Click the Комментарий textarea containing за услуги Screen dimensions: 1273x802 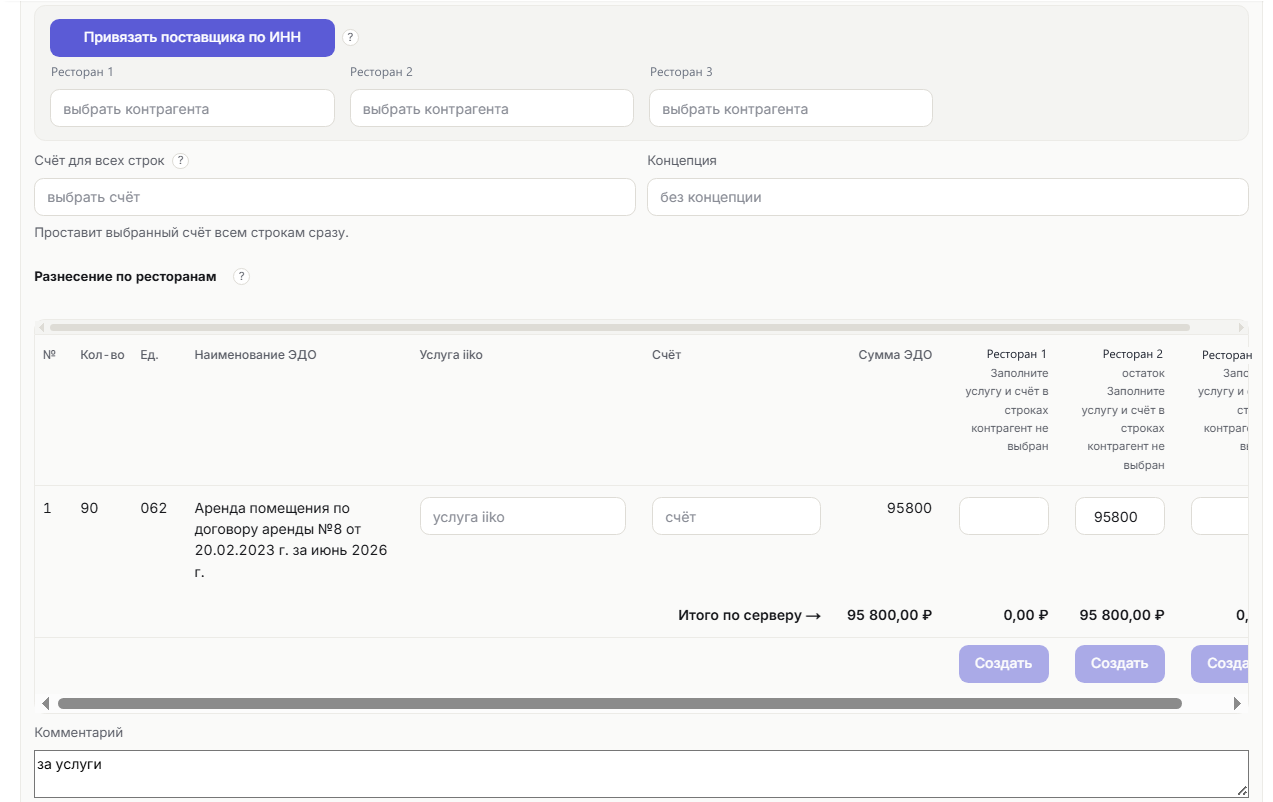(x=641, y=774)
